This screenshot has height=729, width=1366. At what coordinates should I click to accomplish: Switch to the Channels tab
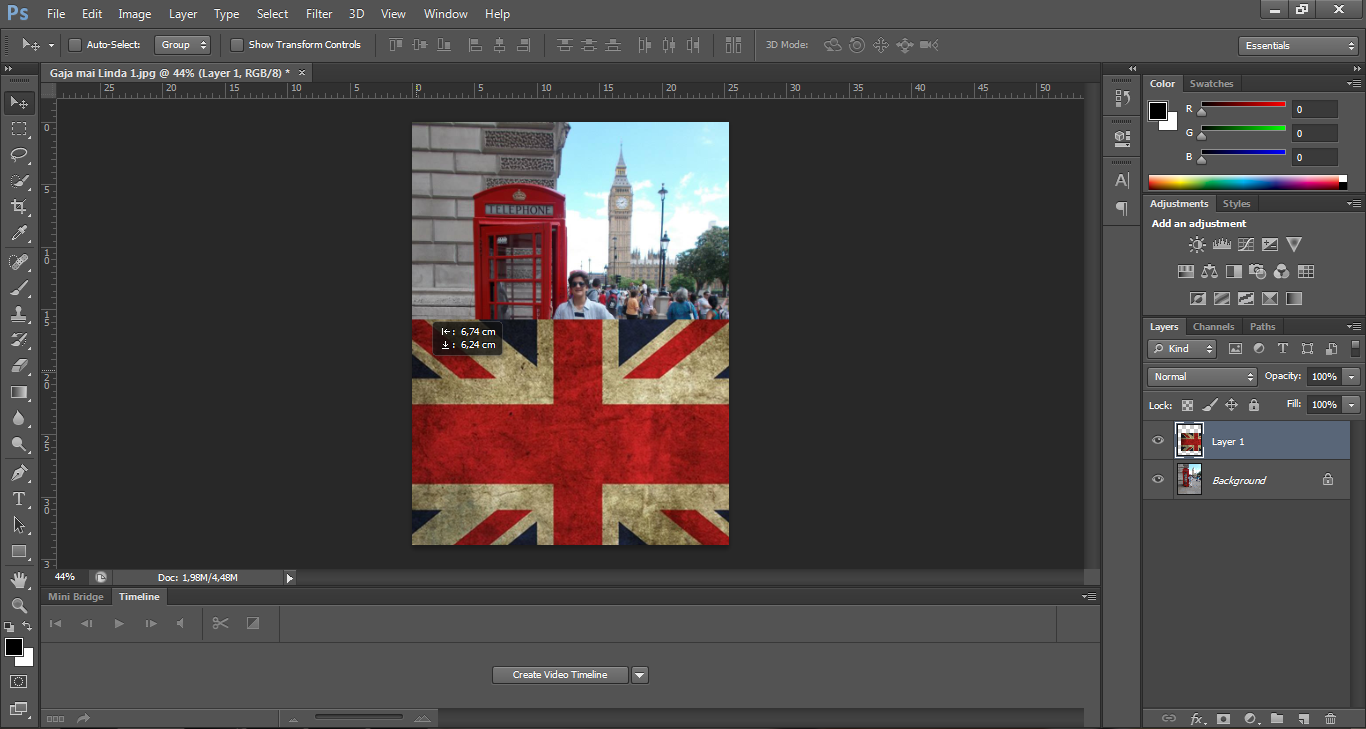pyautogui.click(x=1213, y=327)
